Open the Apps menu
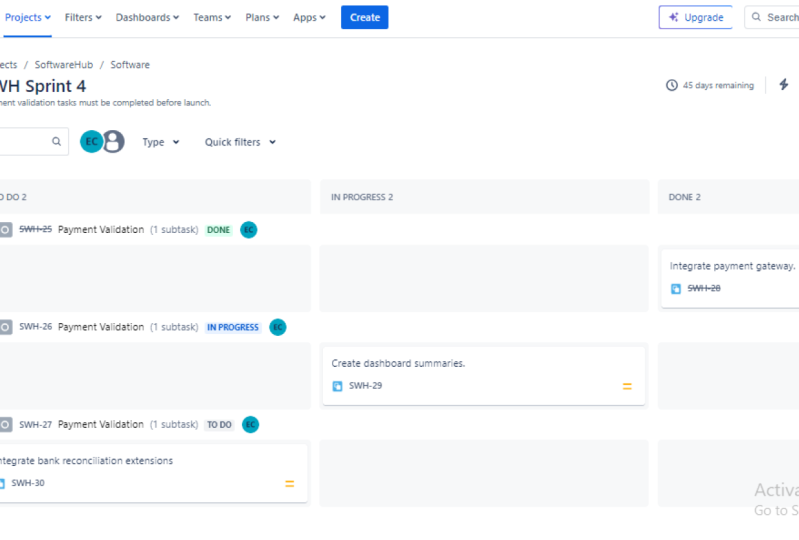799x540 pixels. click(x=309, y=17)
